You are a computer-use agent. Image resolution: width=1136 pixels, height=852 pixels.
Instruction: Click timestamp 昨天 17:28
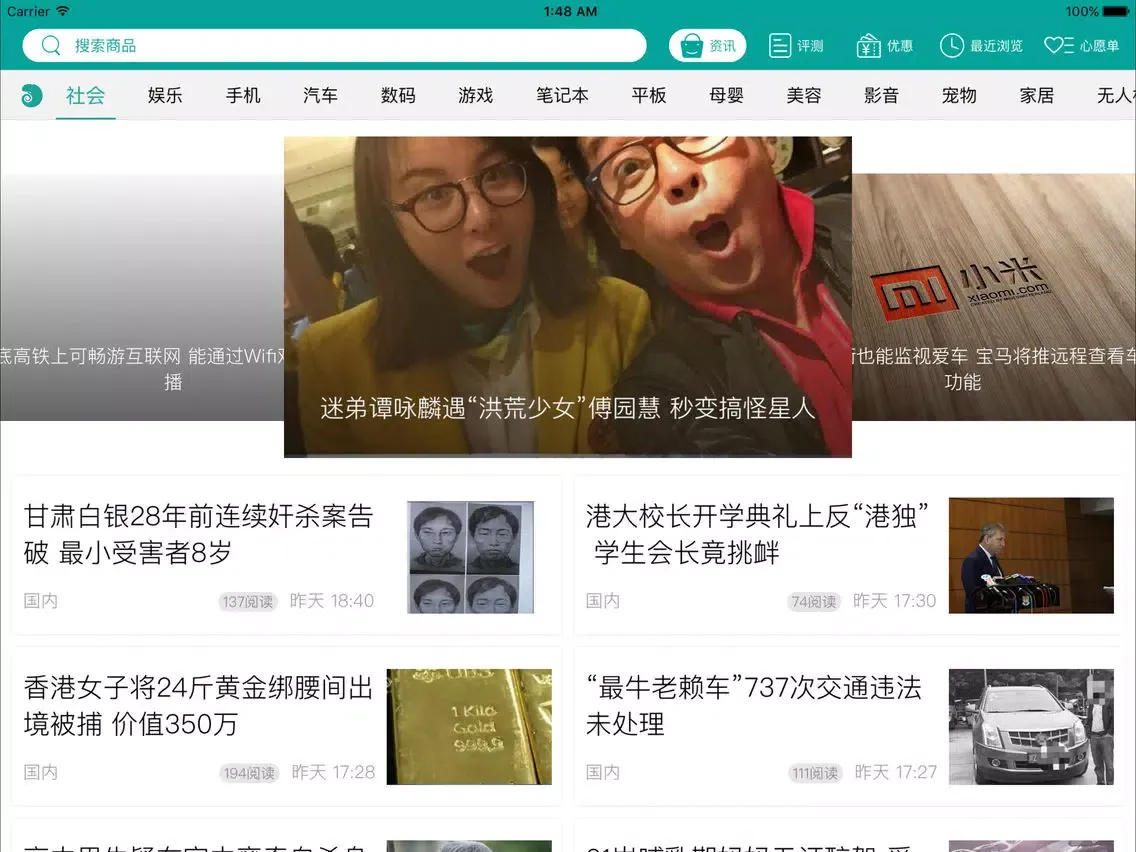coord(333,772)
